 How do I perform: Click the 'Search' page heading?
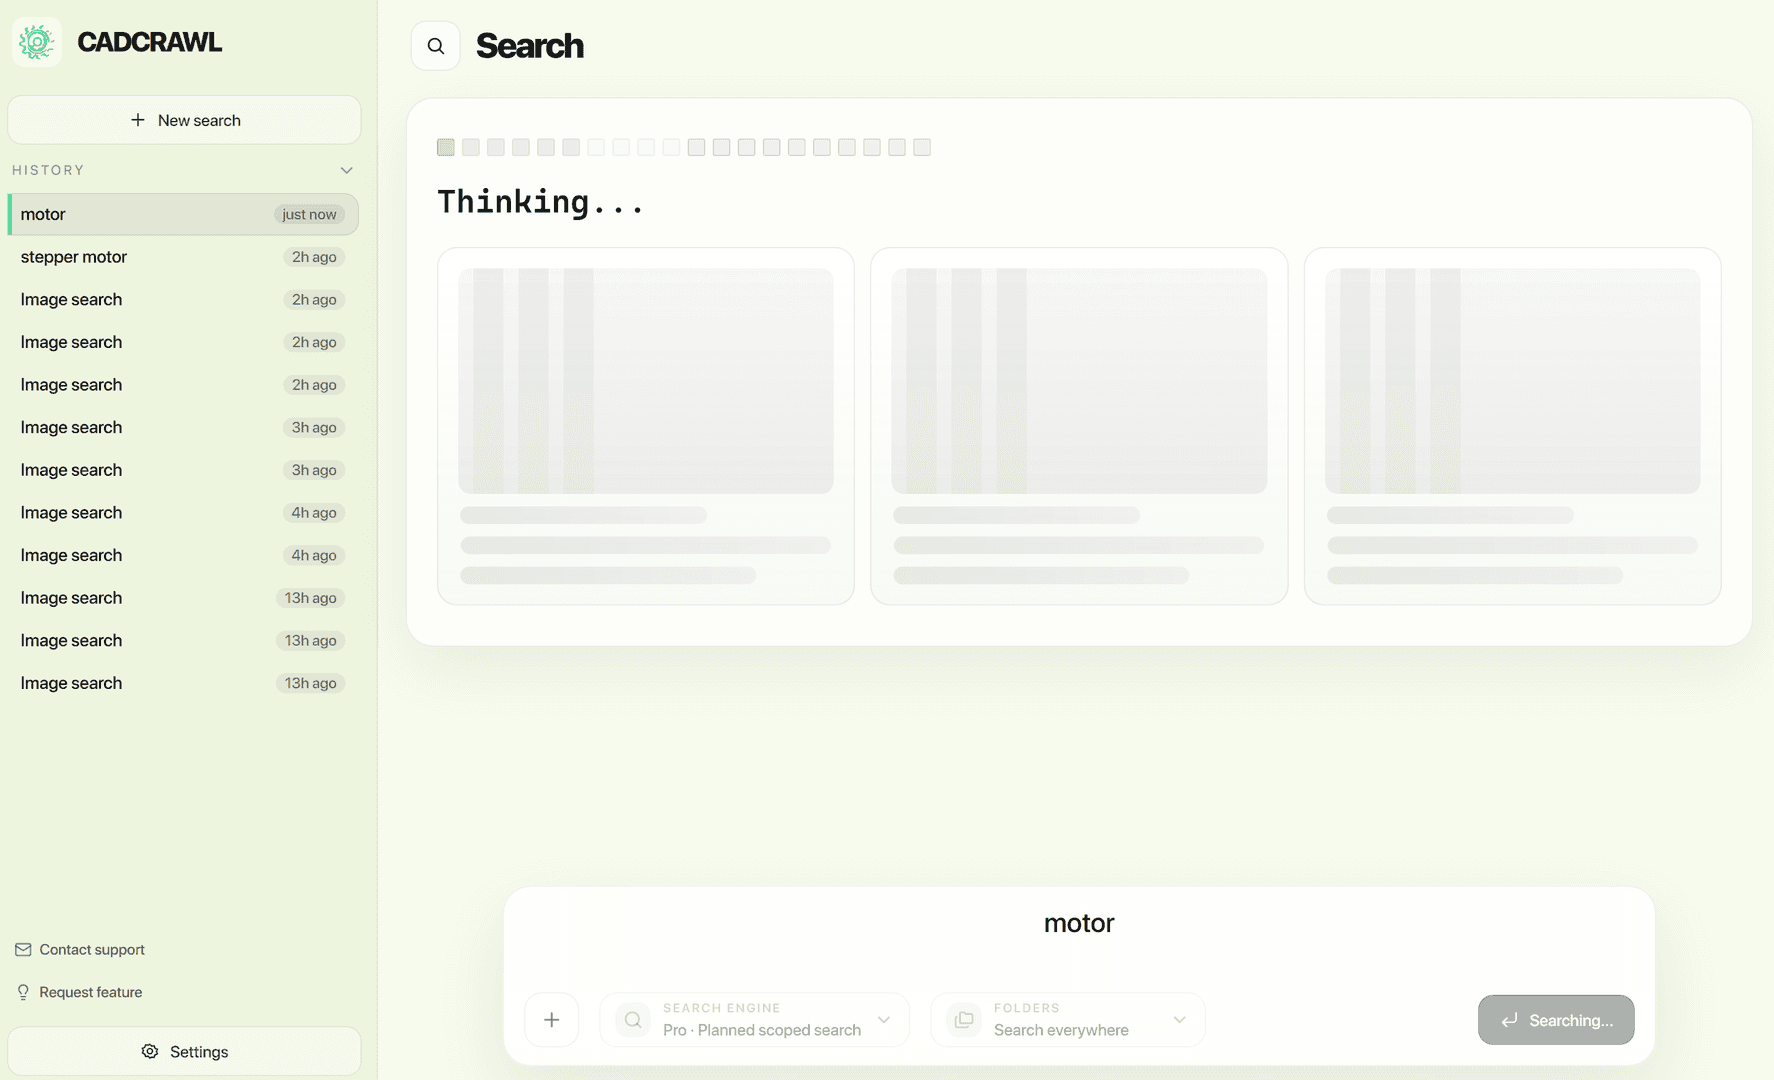pos(530,46)
